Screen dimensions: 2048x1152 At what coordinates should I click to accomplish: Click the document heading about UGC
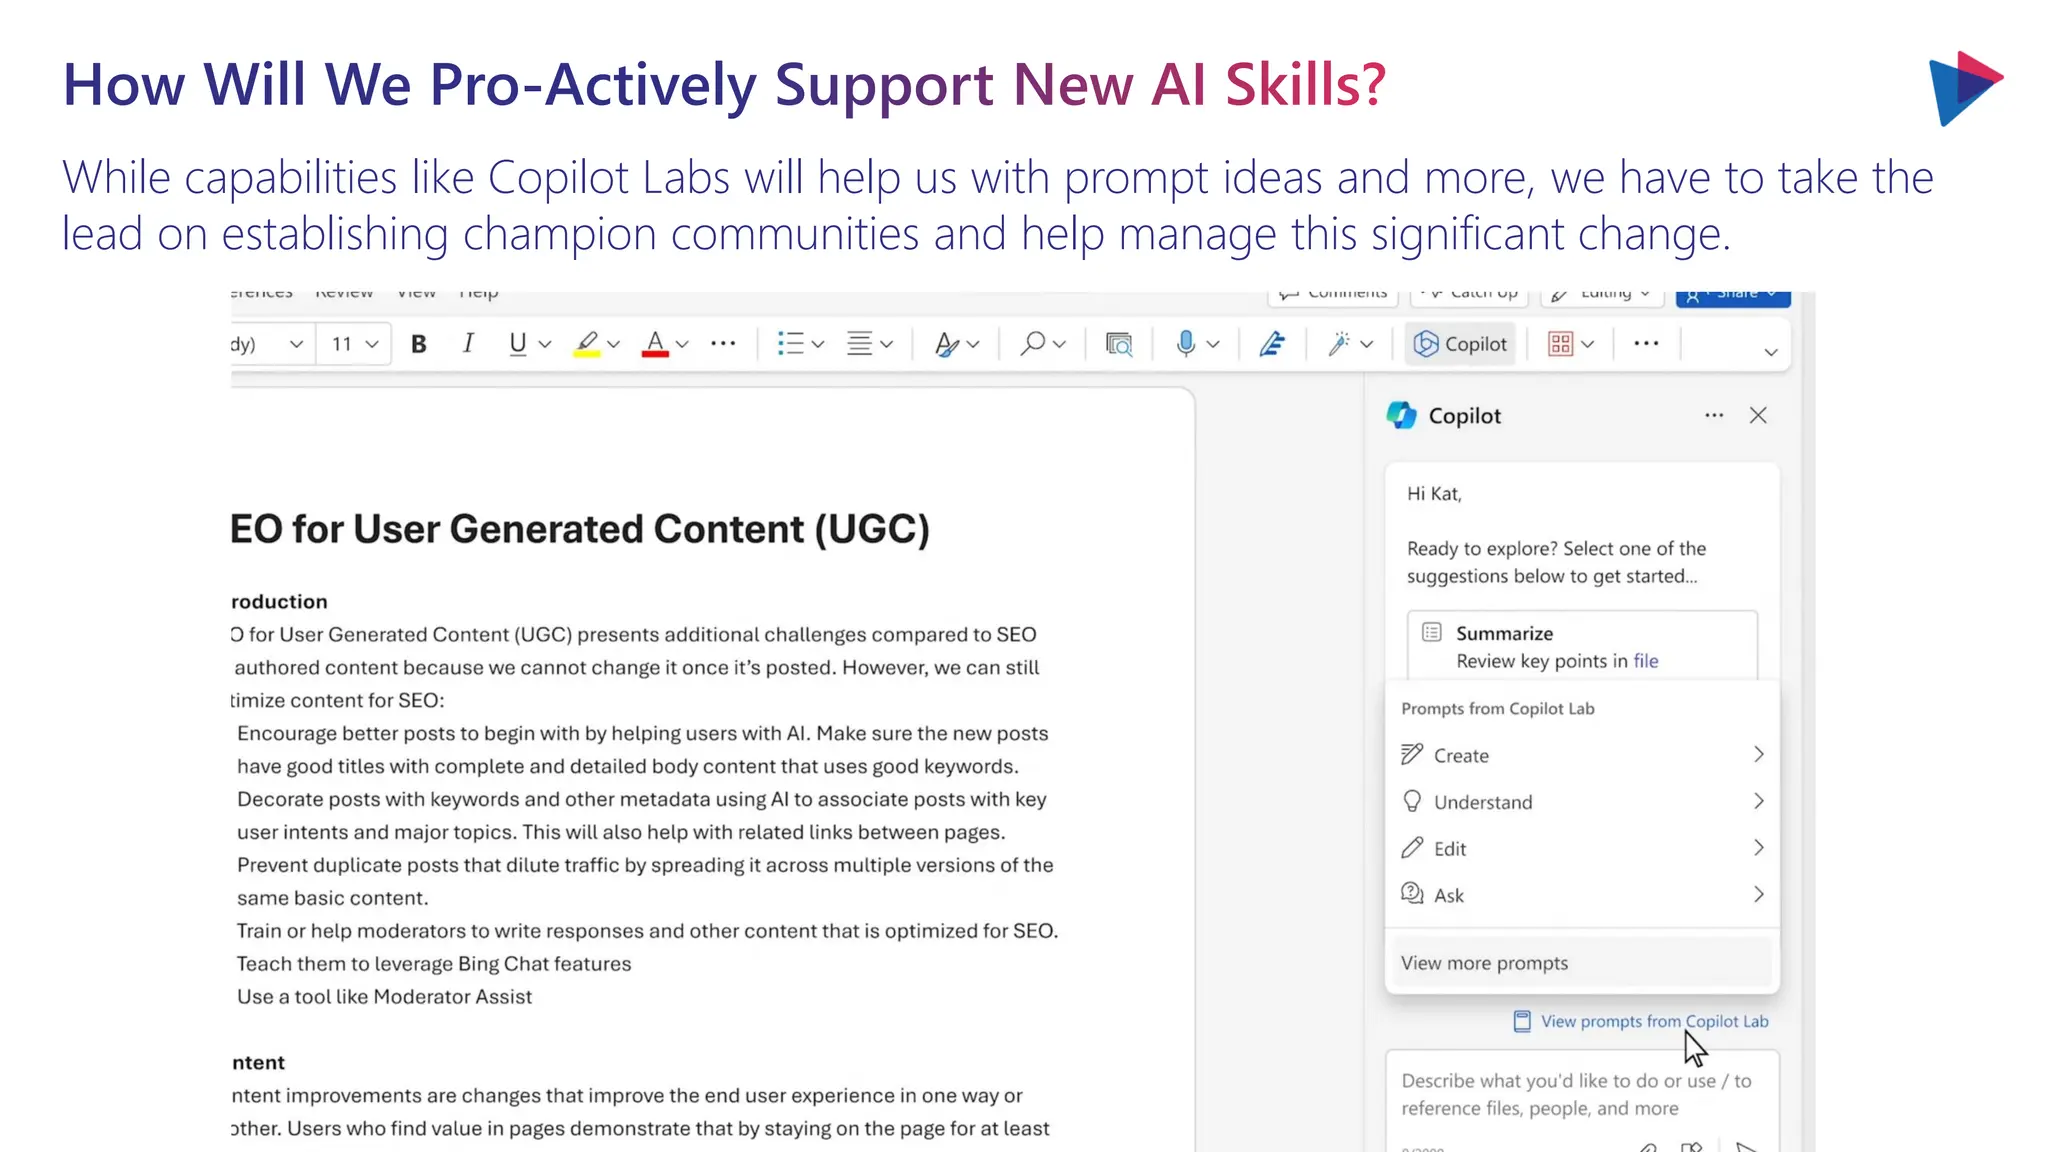tap(580, 529)
